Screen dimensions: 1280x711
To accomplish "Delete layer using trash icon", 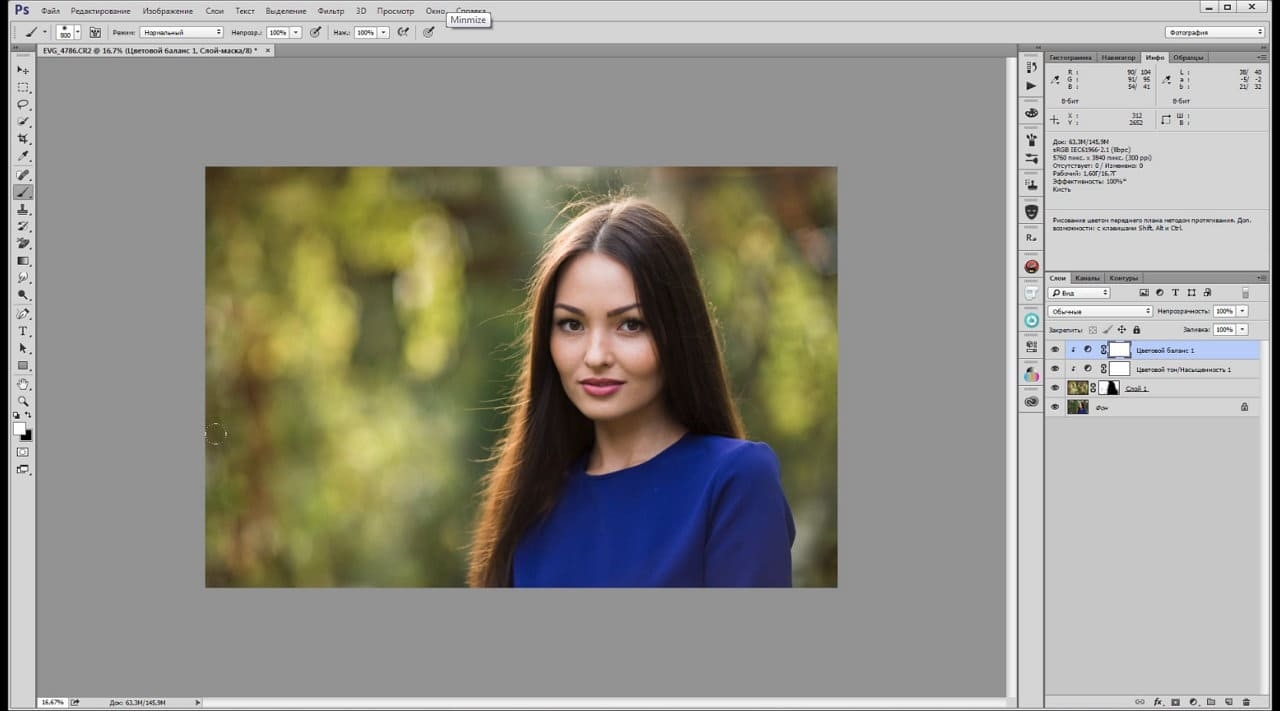I will point(1244,702).
